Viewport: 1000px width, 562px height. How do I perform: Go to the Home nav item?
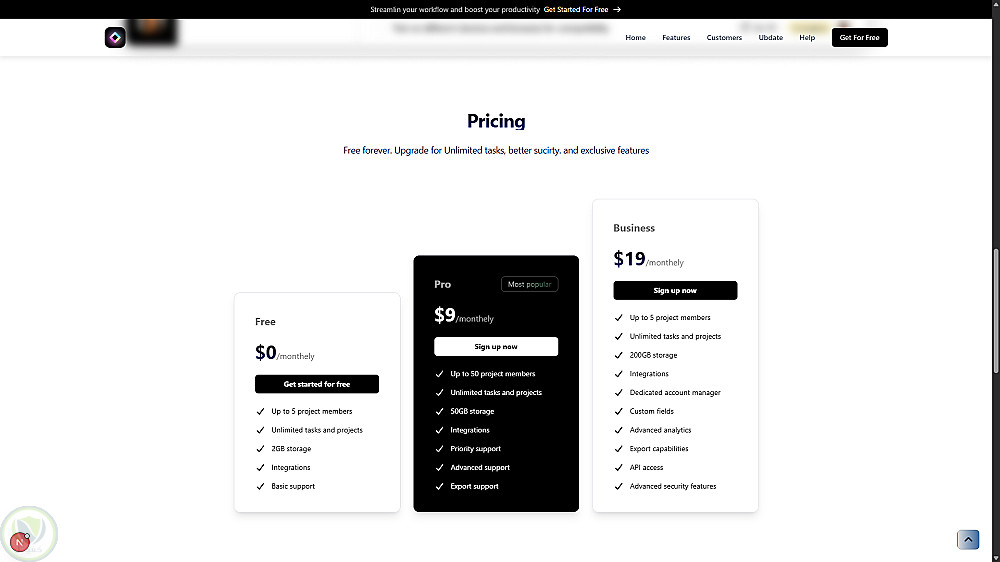[x=635, y=38]
